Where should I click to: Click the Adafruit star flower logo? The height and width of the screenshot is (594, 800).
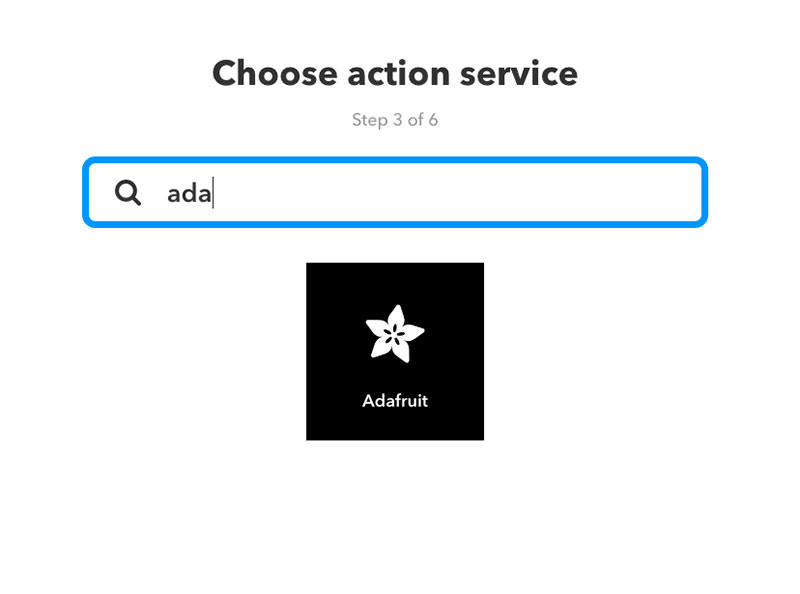pos(394,333)
